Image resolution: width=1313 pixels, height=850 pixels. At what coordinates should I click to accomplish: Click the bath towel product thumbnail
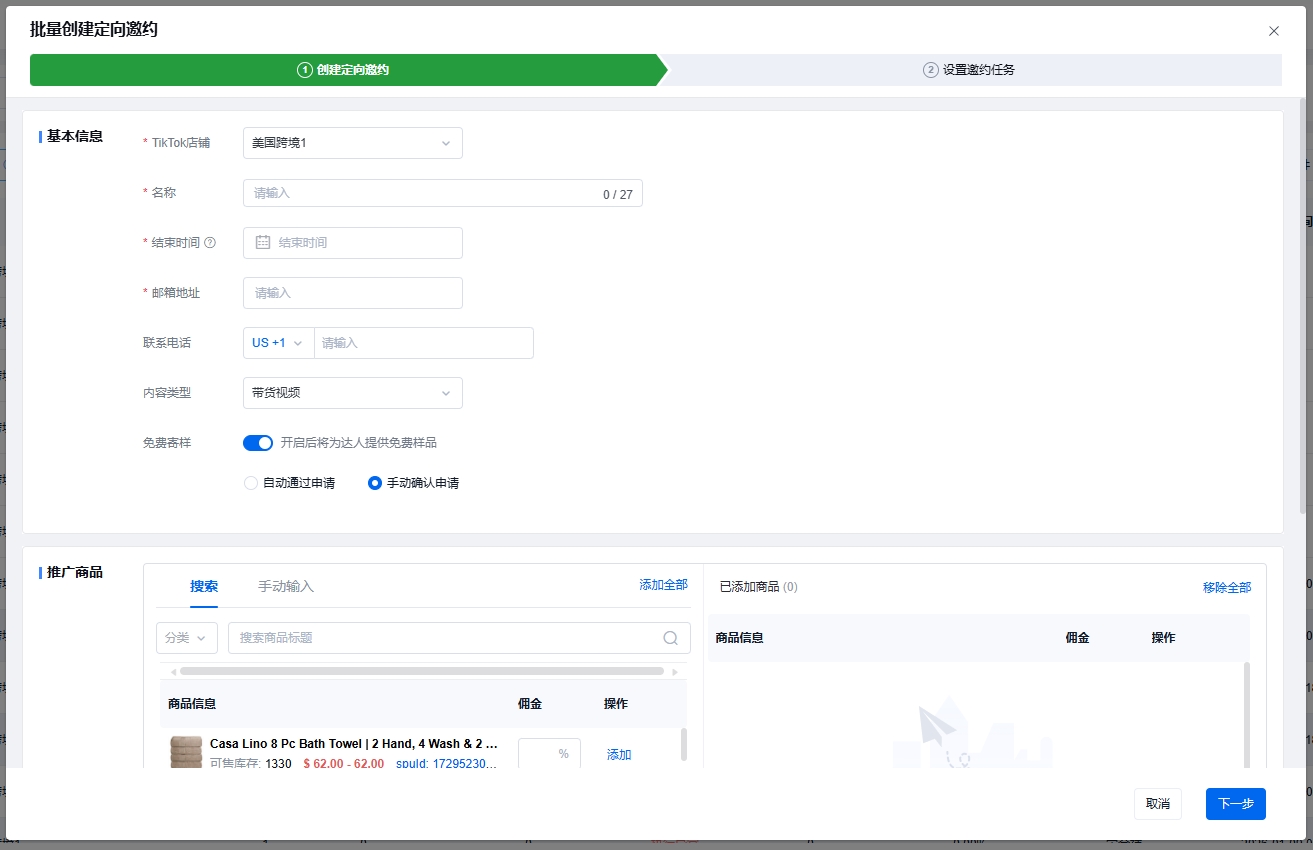pos(186,753)
